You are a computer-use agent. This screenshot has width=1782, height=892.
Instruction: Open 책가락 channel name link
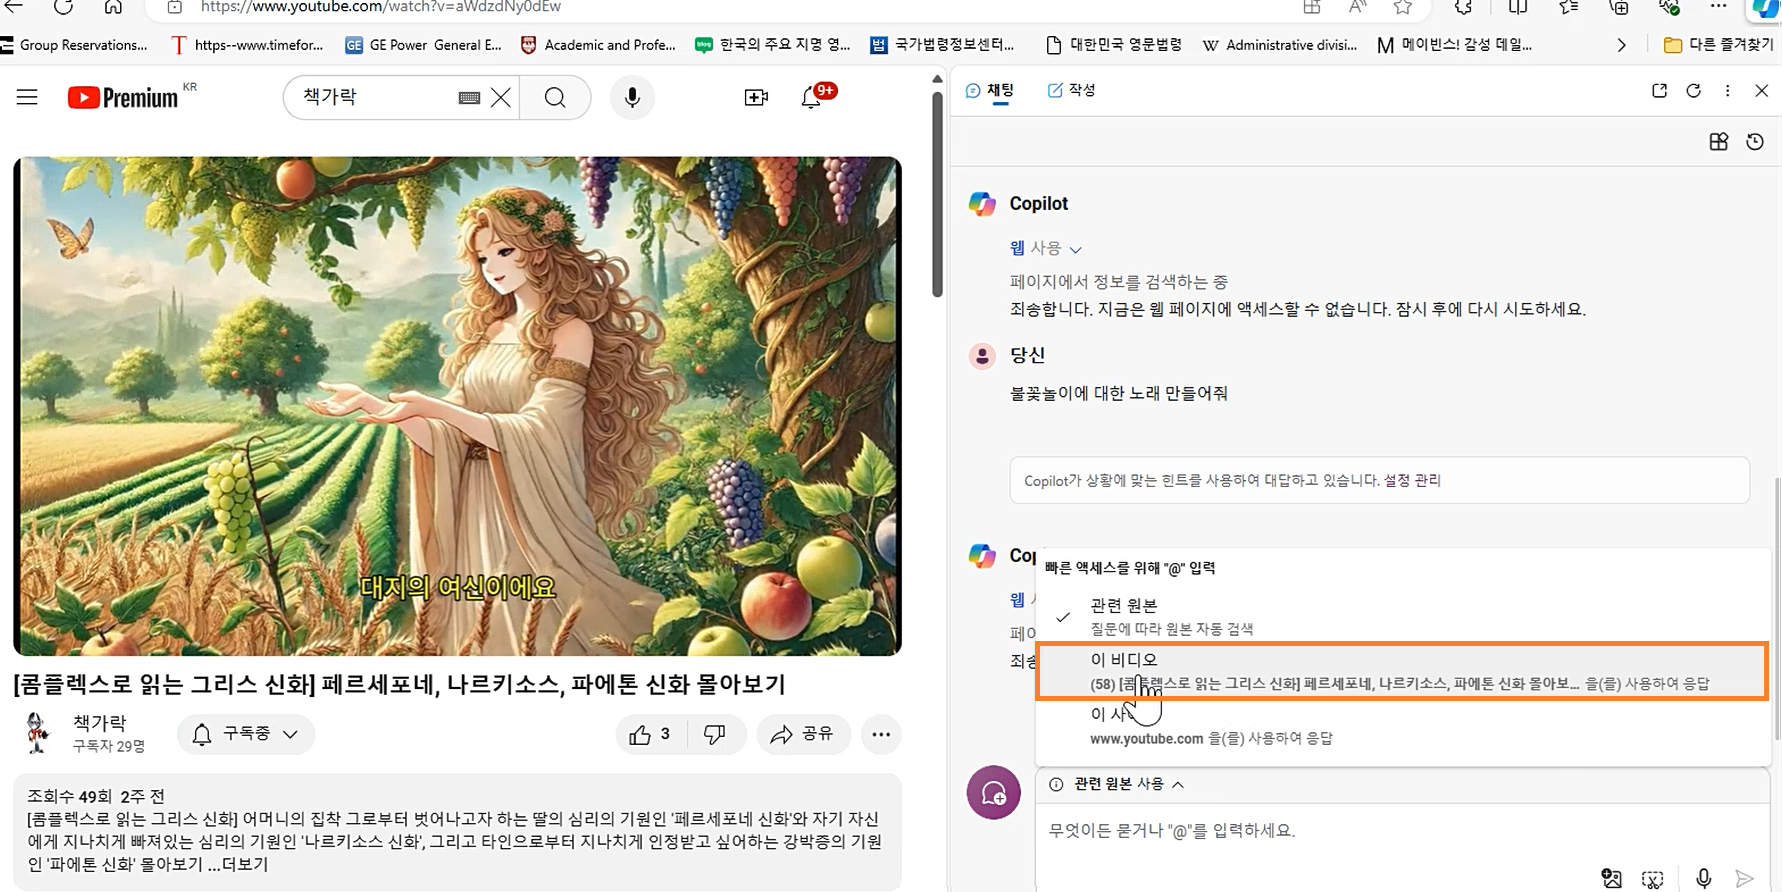pos(100,722)
